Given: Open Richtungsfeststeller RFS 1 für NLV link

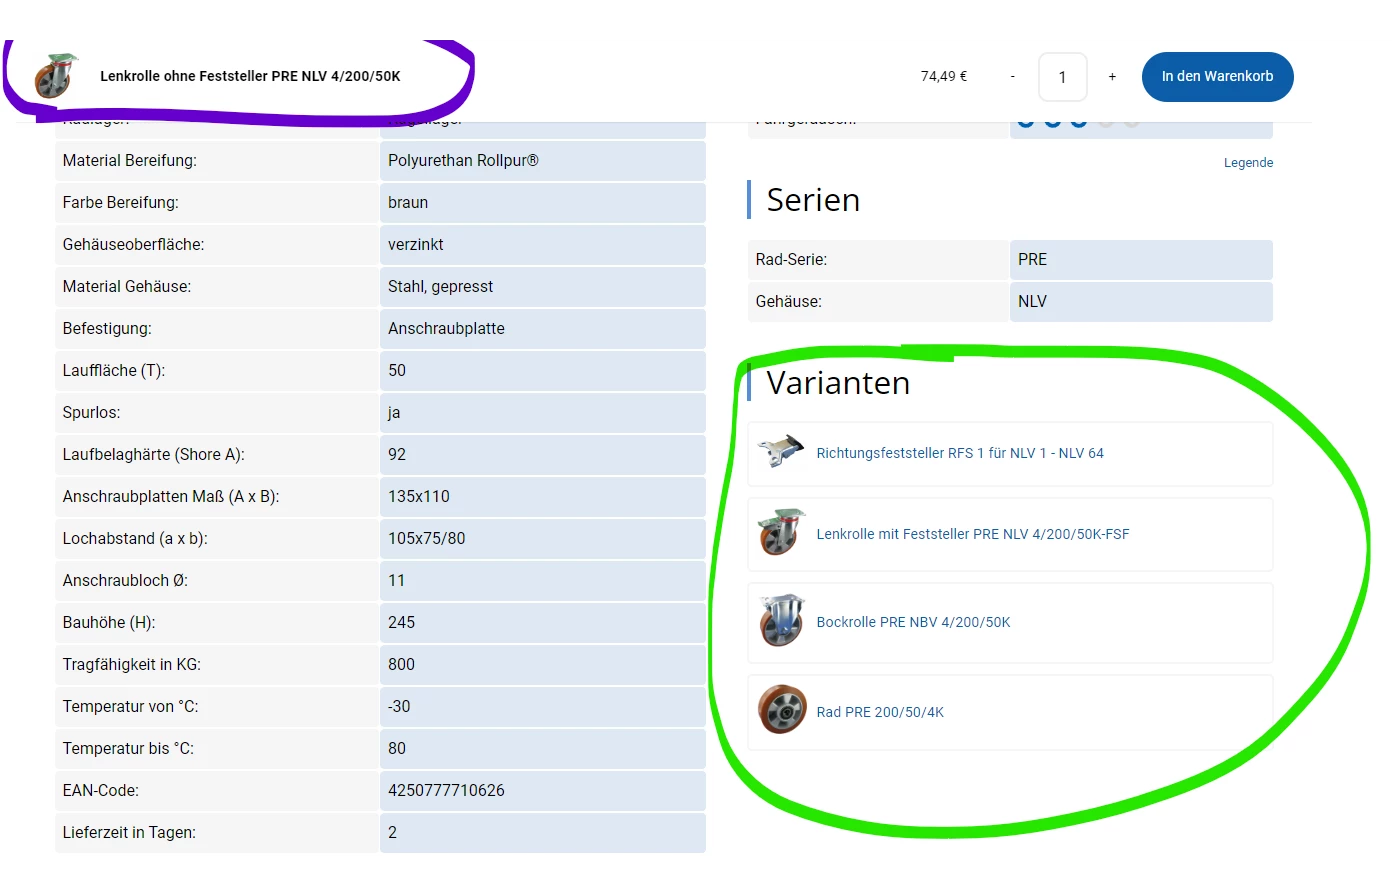Looking at the screenshot, I should (960, 453).
